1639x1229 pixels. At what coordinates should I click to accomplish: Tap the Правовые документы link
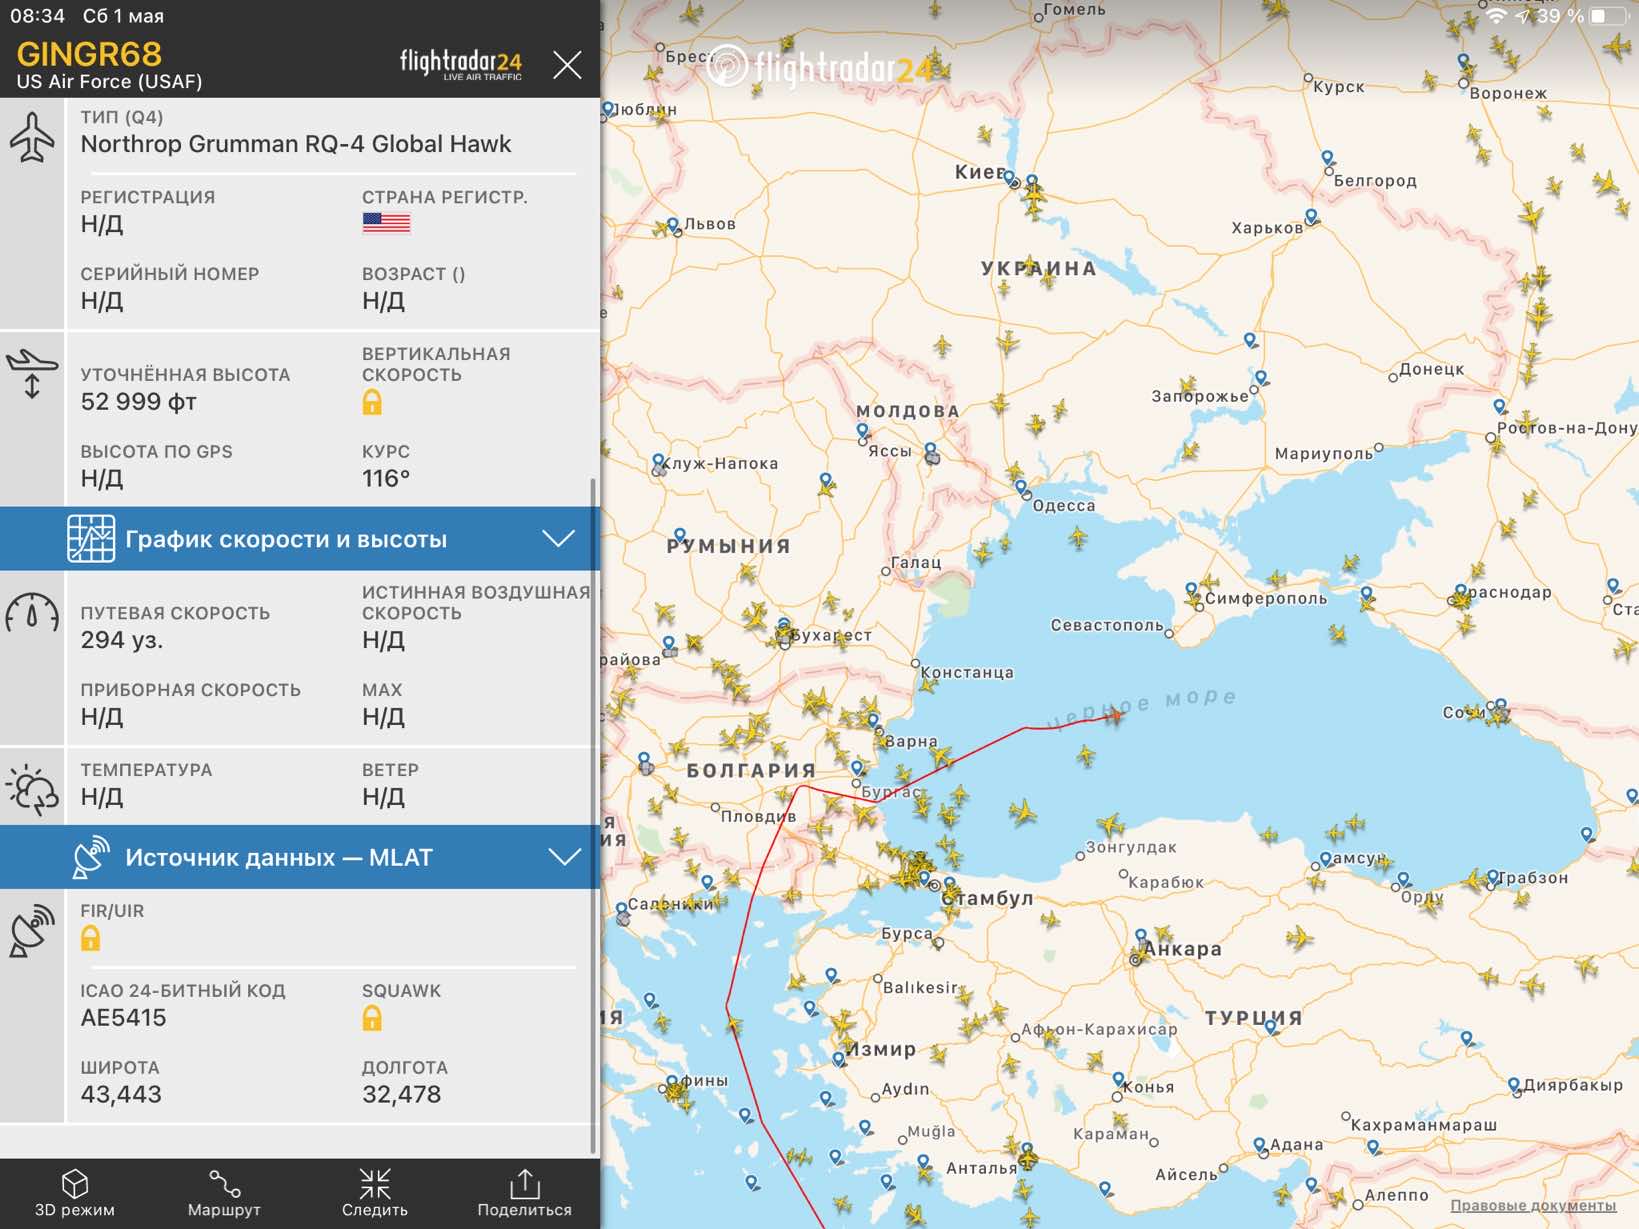tap(1533, 1205)
